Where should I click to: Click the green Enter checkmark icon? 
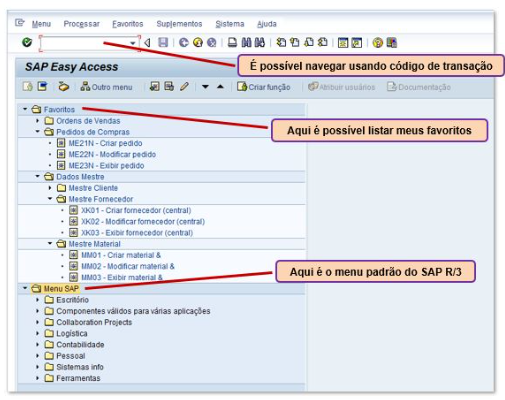click(27, 42)
